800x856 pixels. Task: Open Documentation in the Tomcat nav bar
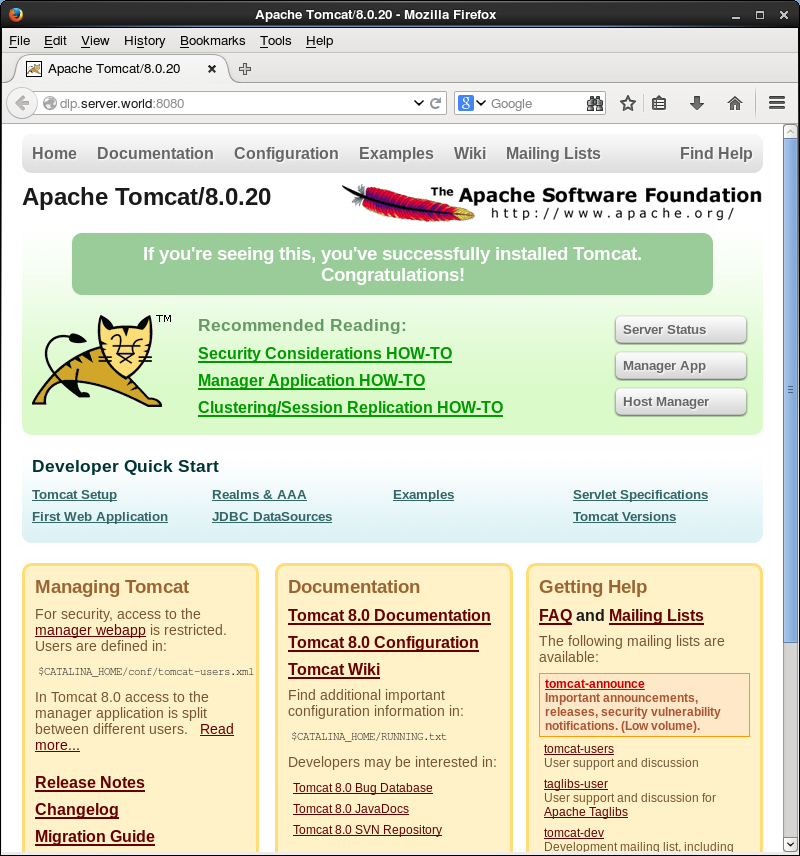click(155, 153)
